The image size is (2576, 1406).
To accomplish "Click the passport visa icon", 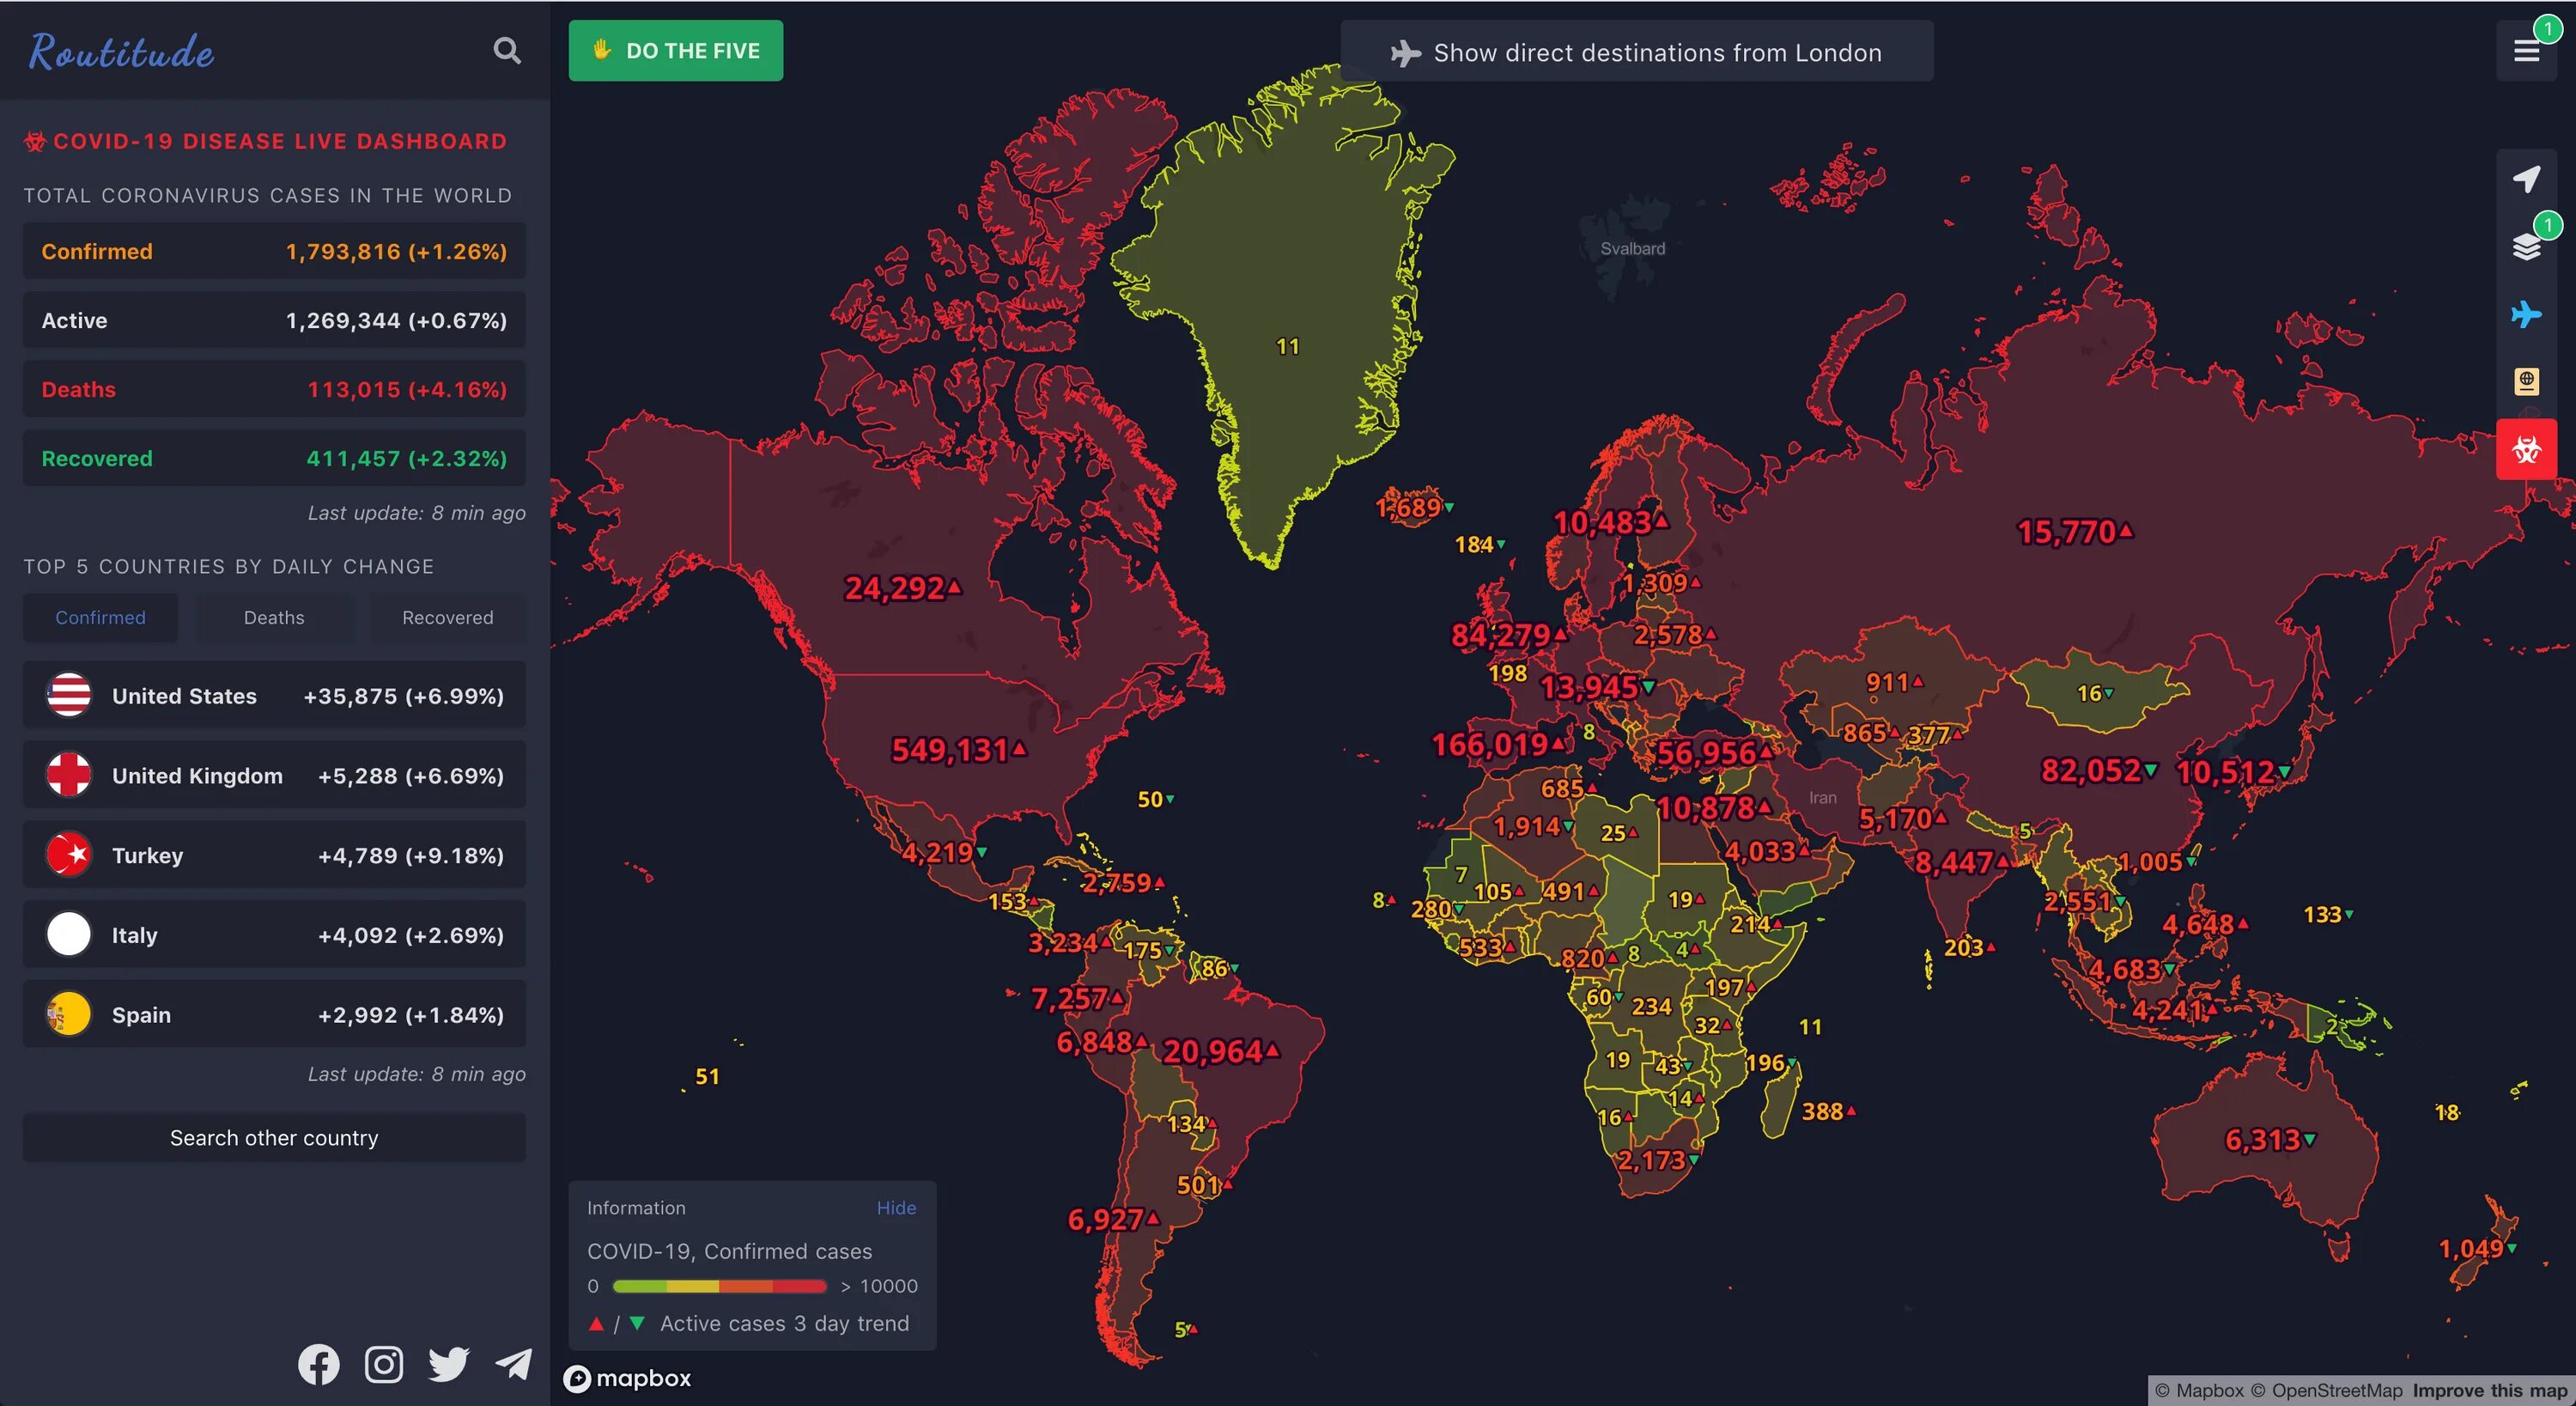I will [x=2526, y=381].
